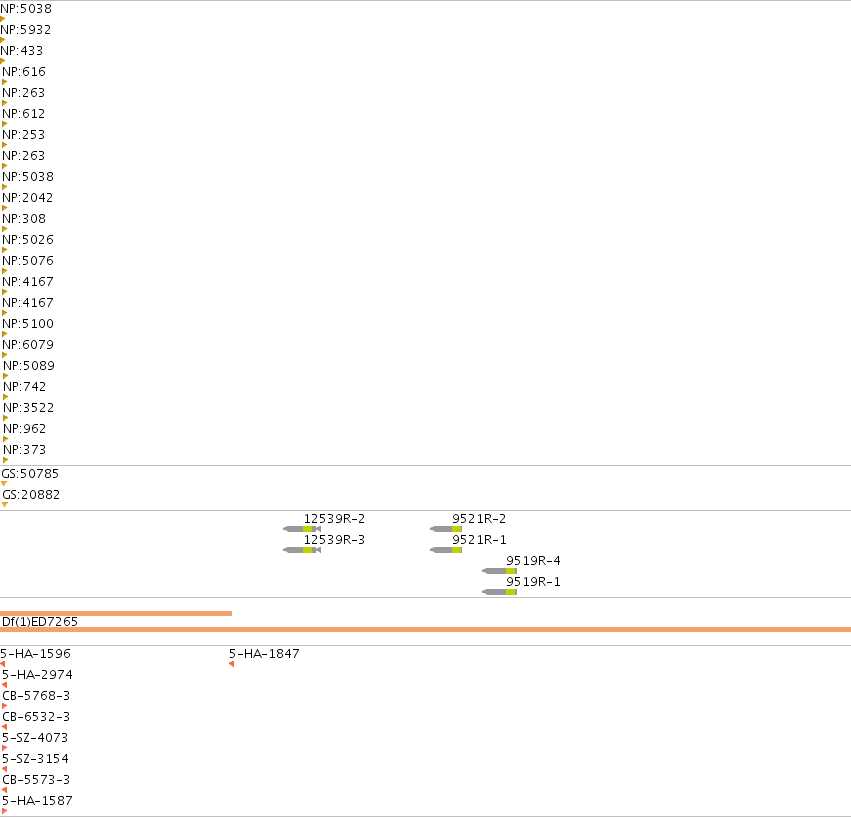Click the short orange bar above Df(1)ED7265
Screen dimensions: 851x817
(x=116, y=614)
